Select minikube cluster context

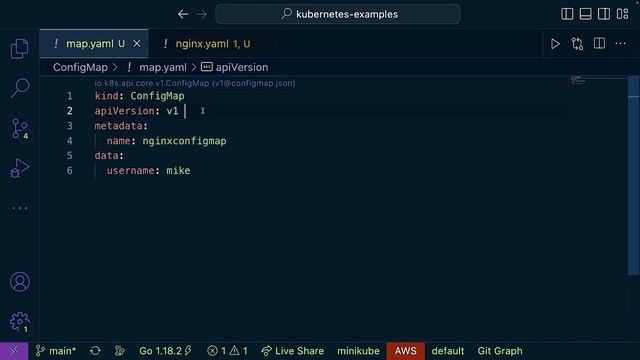click(358, 351)
